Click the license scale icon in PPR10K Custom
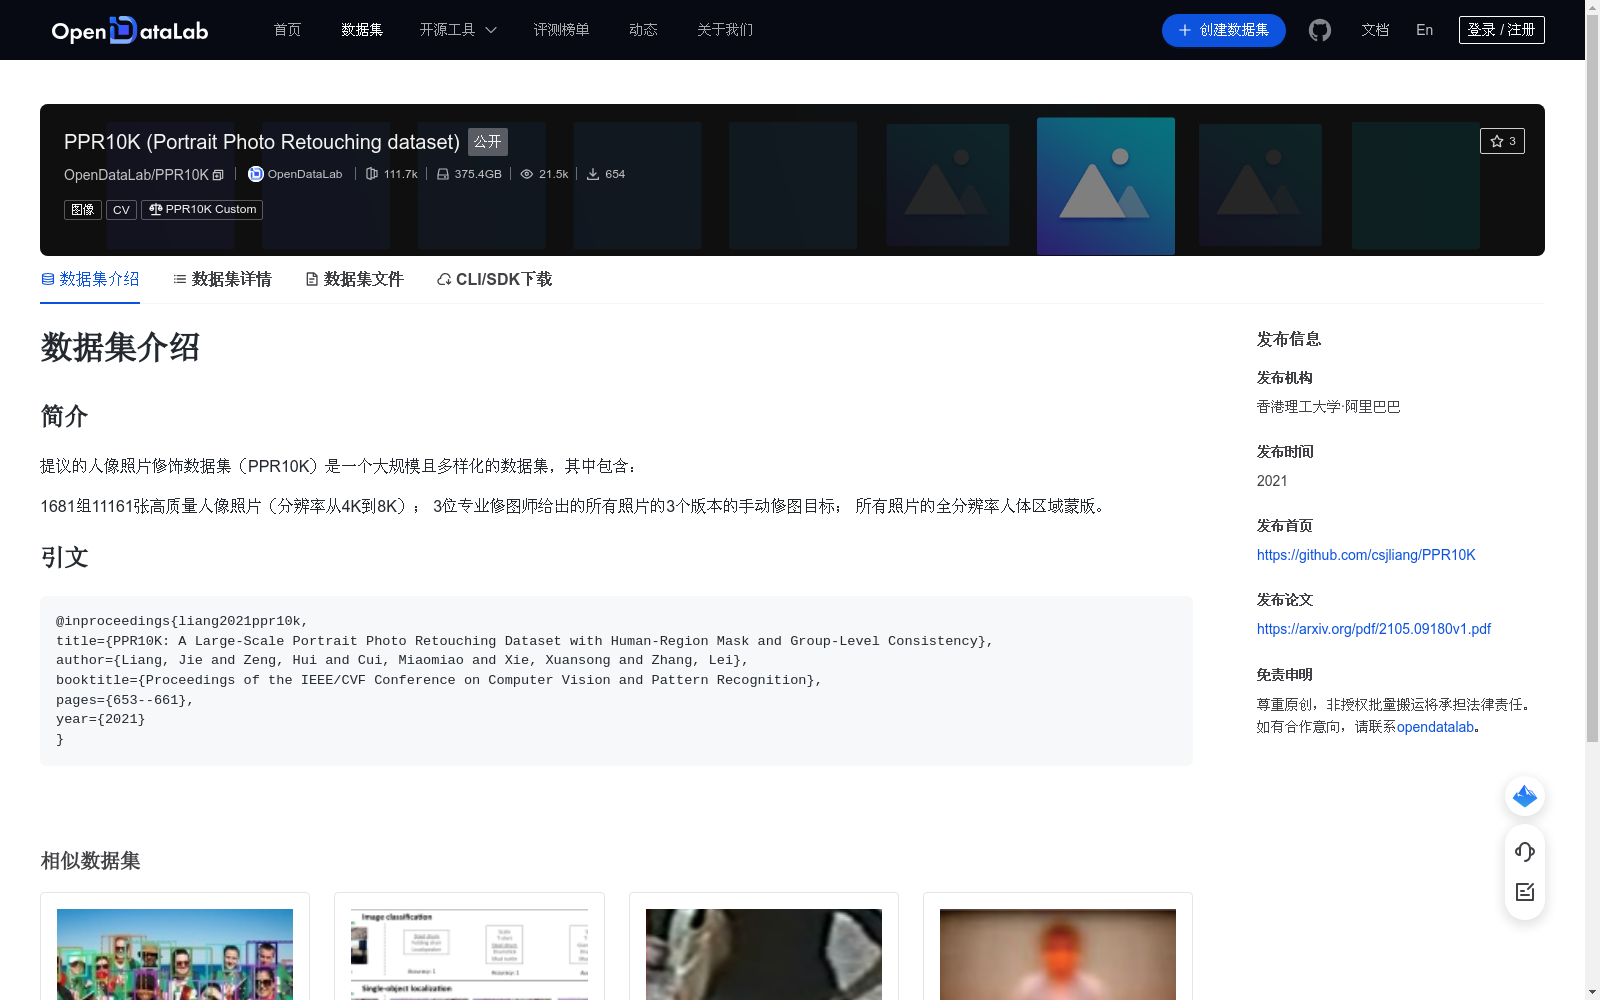This screenshot has height=1000, width=1600. (x=155, y=209)
